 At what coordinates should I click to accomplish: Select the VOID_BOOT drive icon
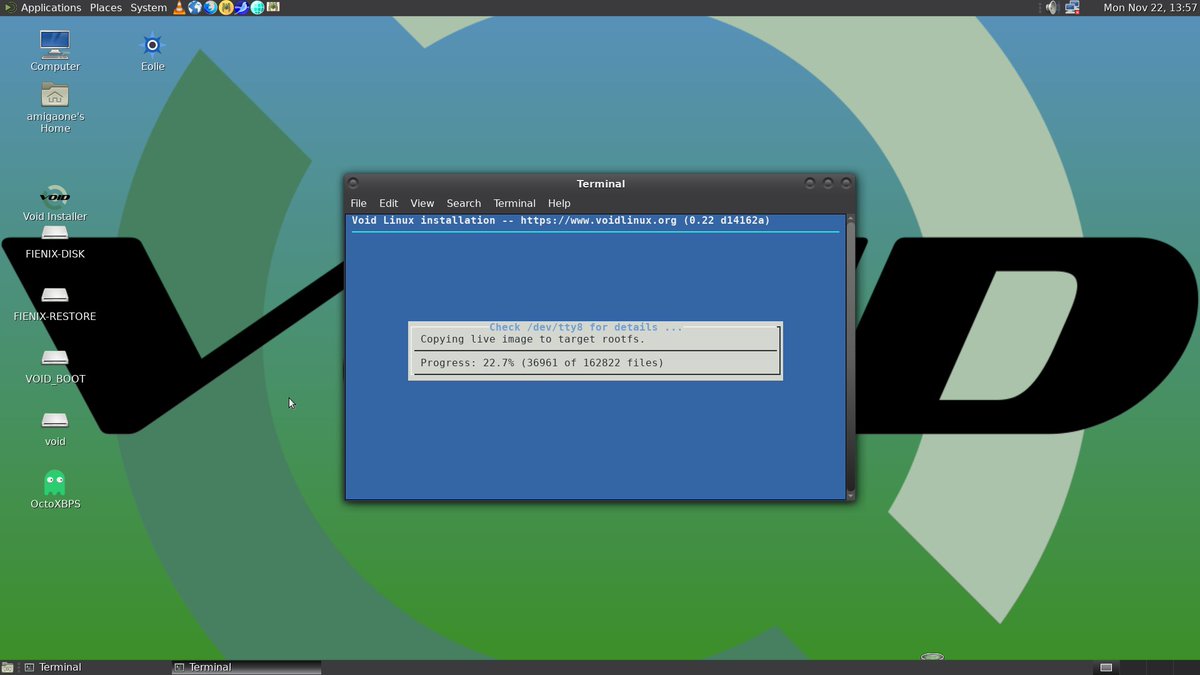click(55, 367)
